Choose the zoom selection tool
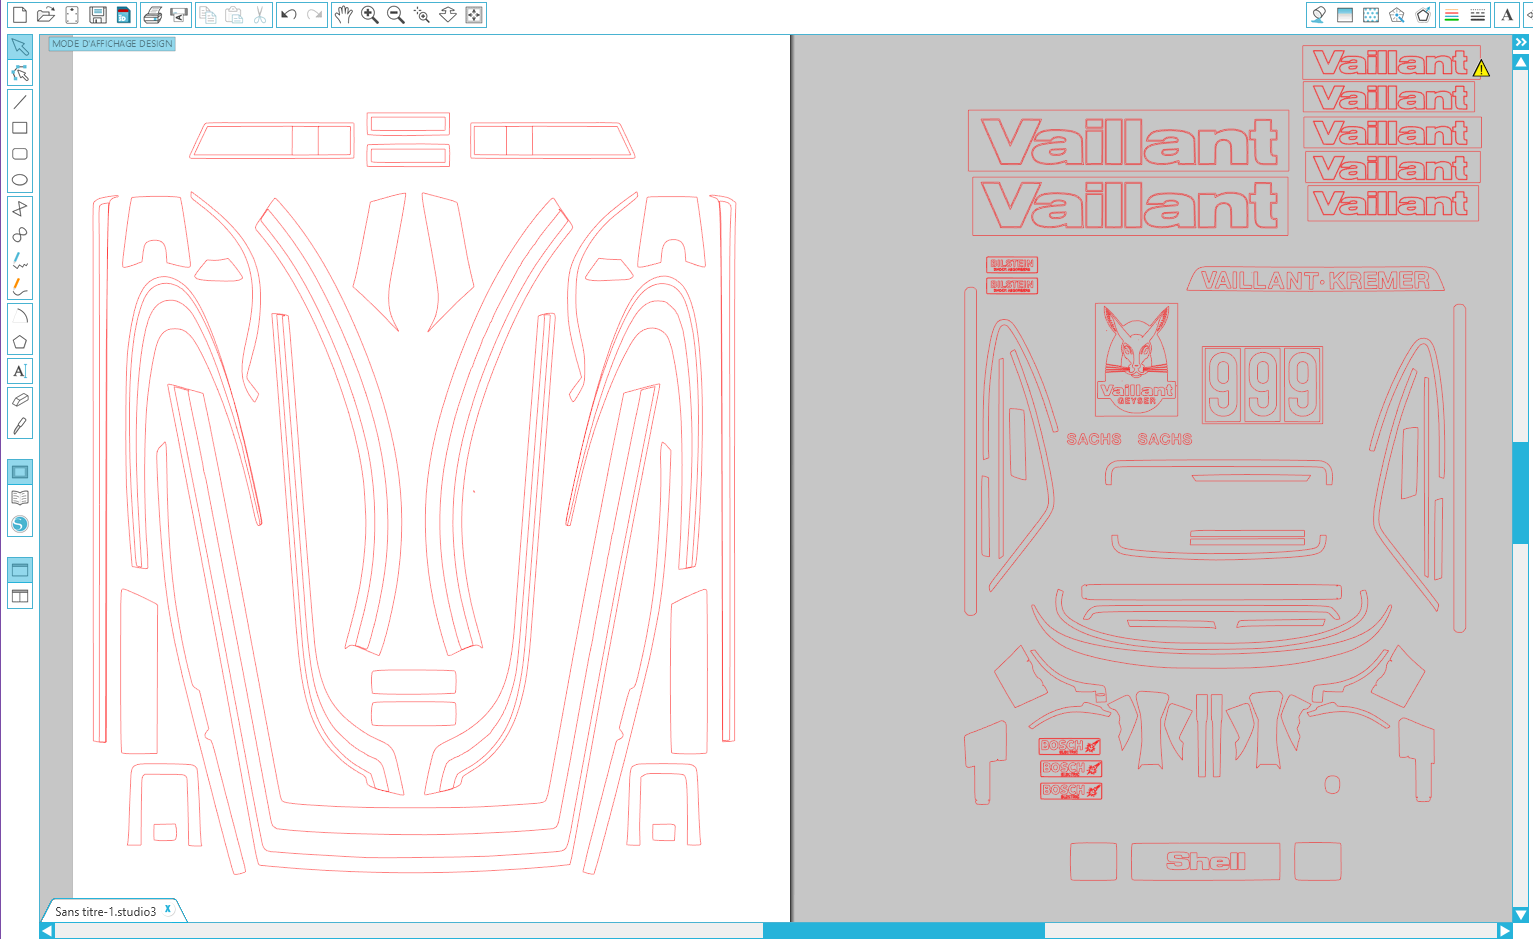The width and height of the screenshot is (1533, 939). 422,15
